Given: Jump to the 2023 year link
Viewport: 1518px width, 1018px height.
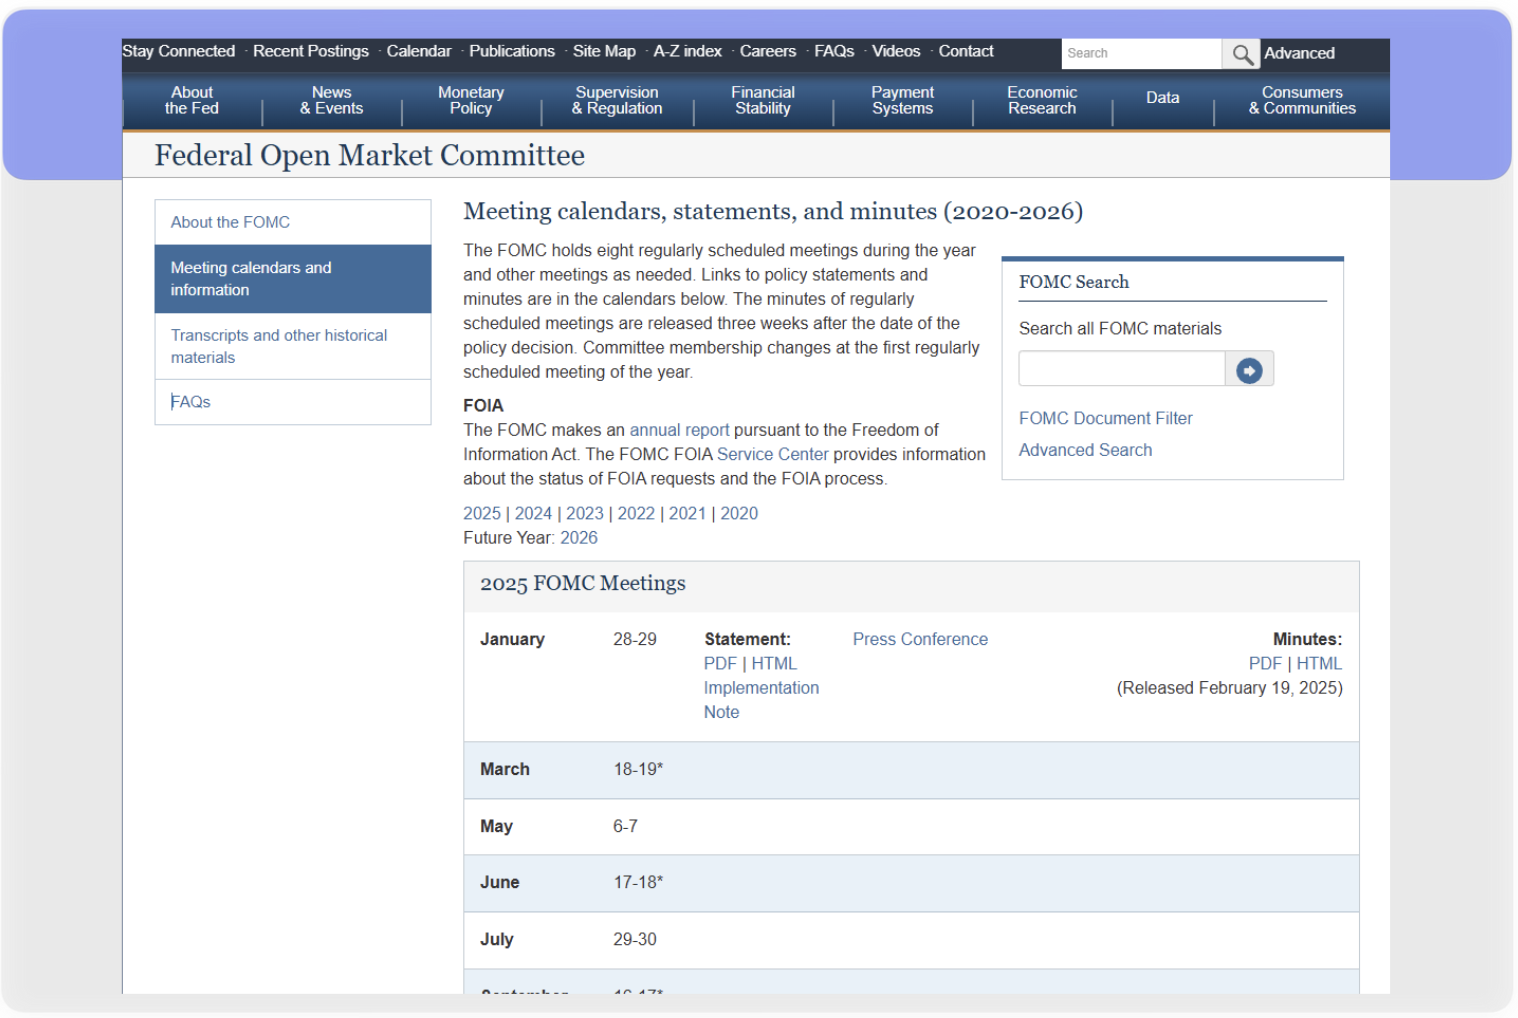Looking at the screenshot, I should 585,513.
